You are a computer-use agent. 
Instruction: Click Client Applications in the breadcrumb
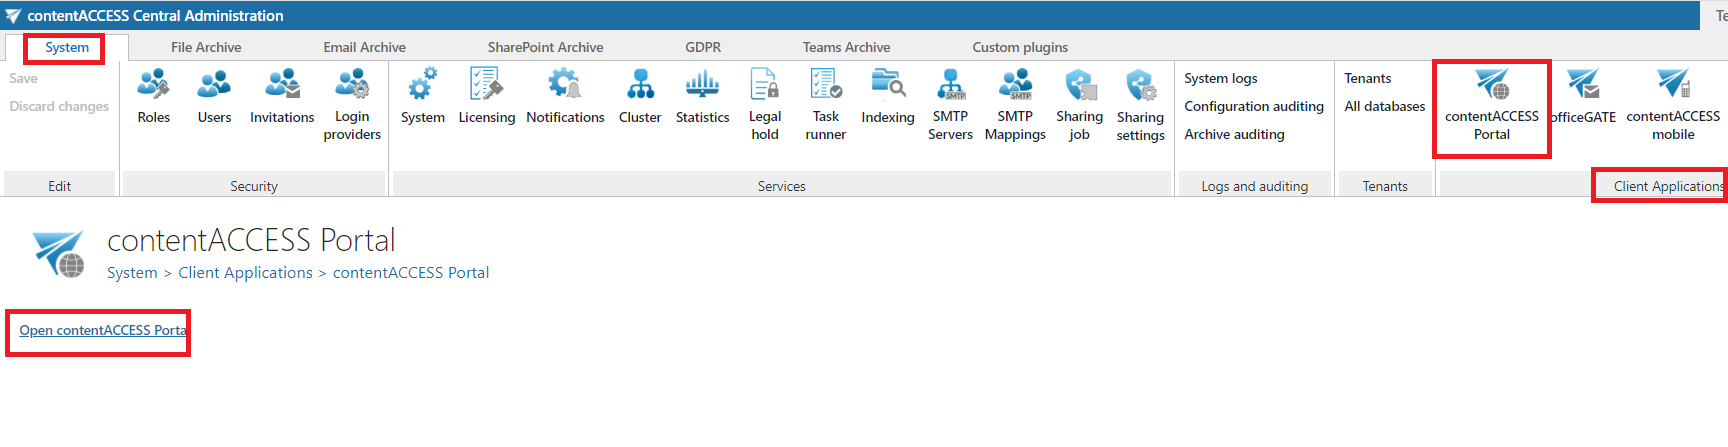coord(245,273)
